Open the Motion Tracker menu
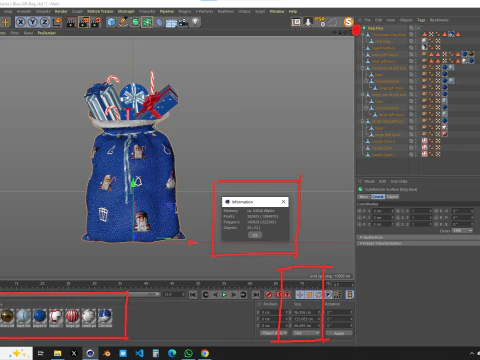The image size is (480, 360). pos(100,11)
